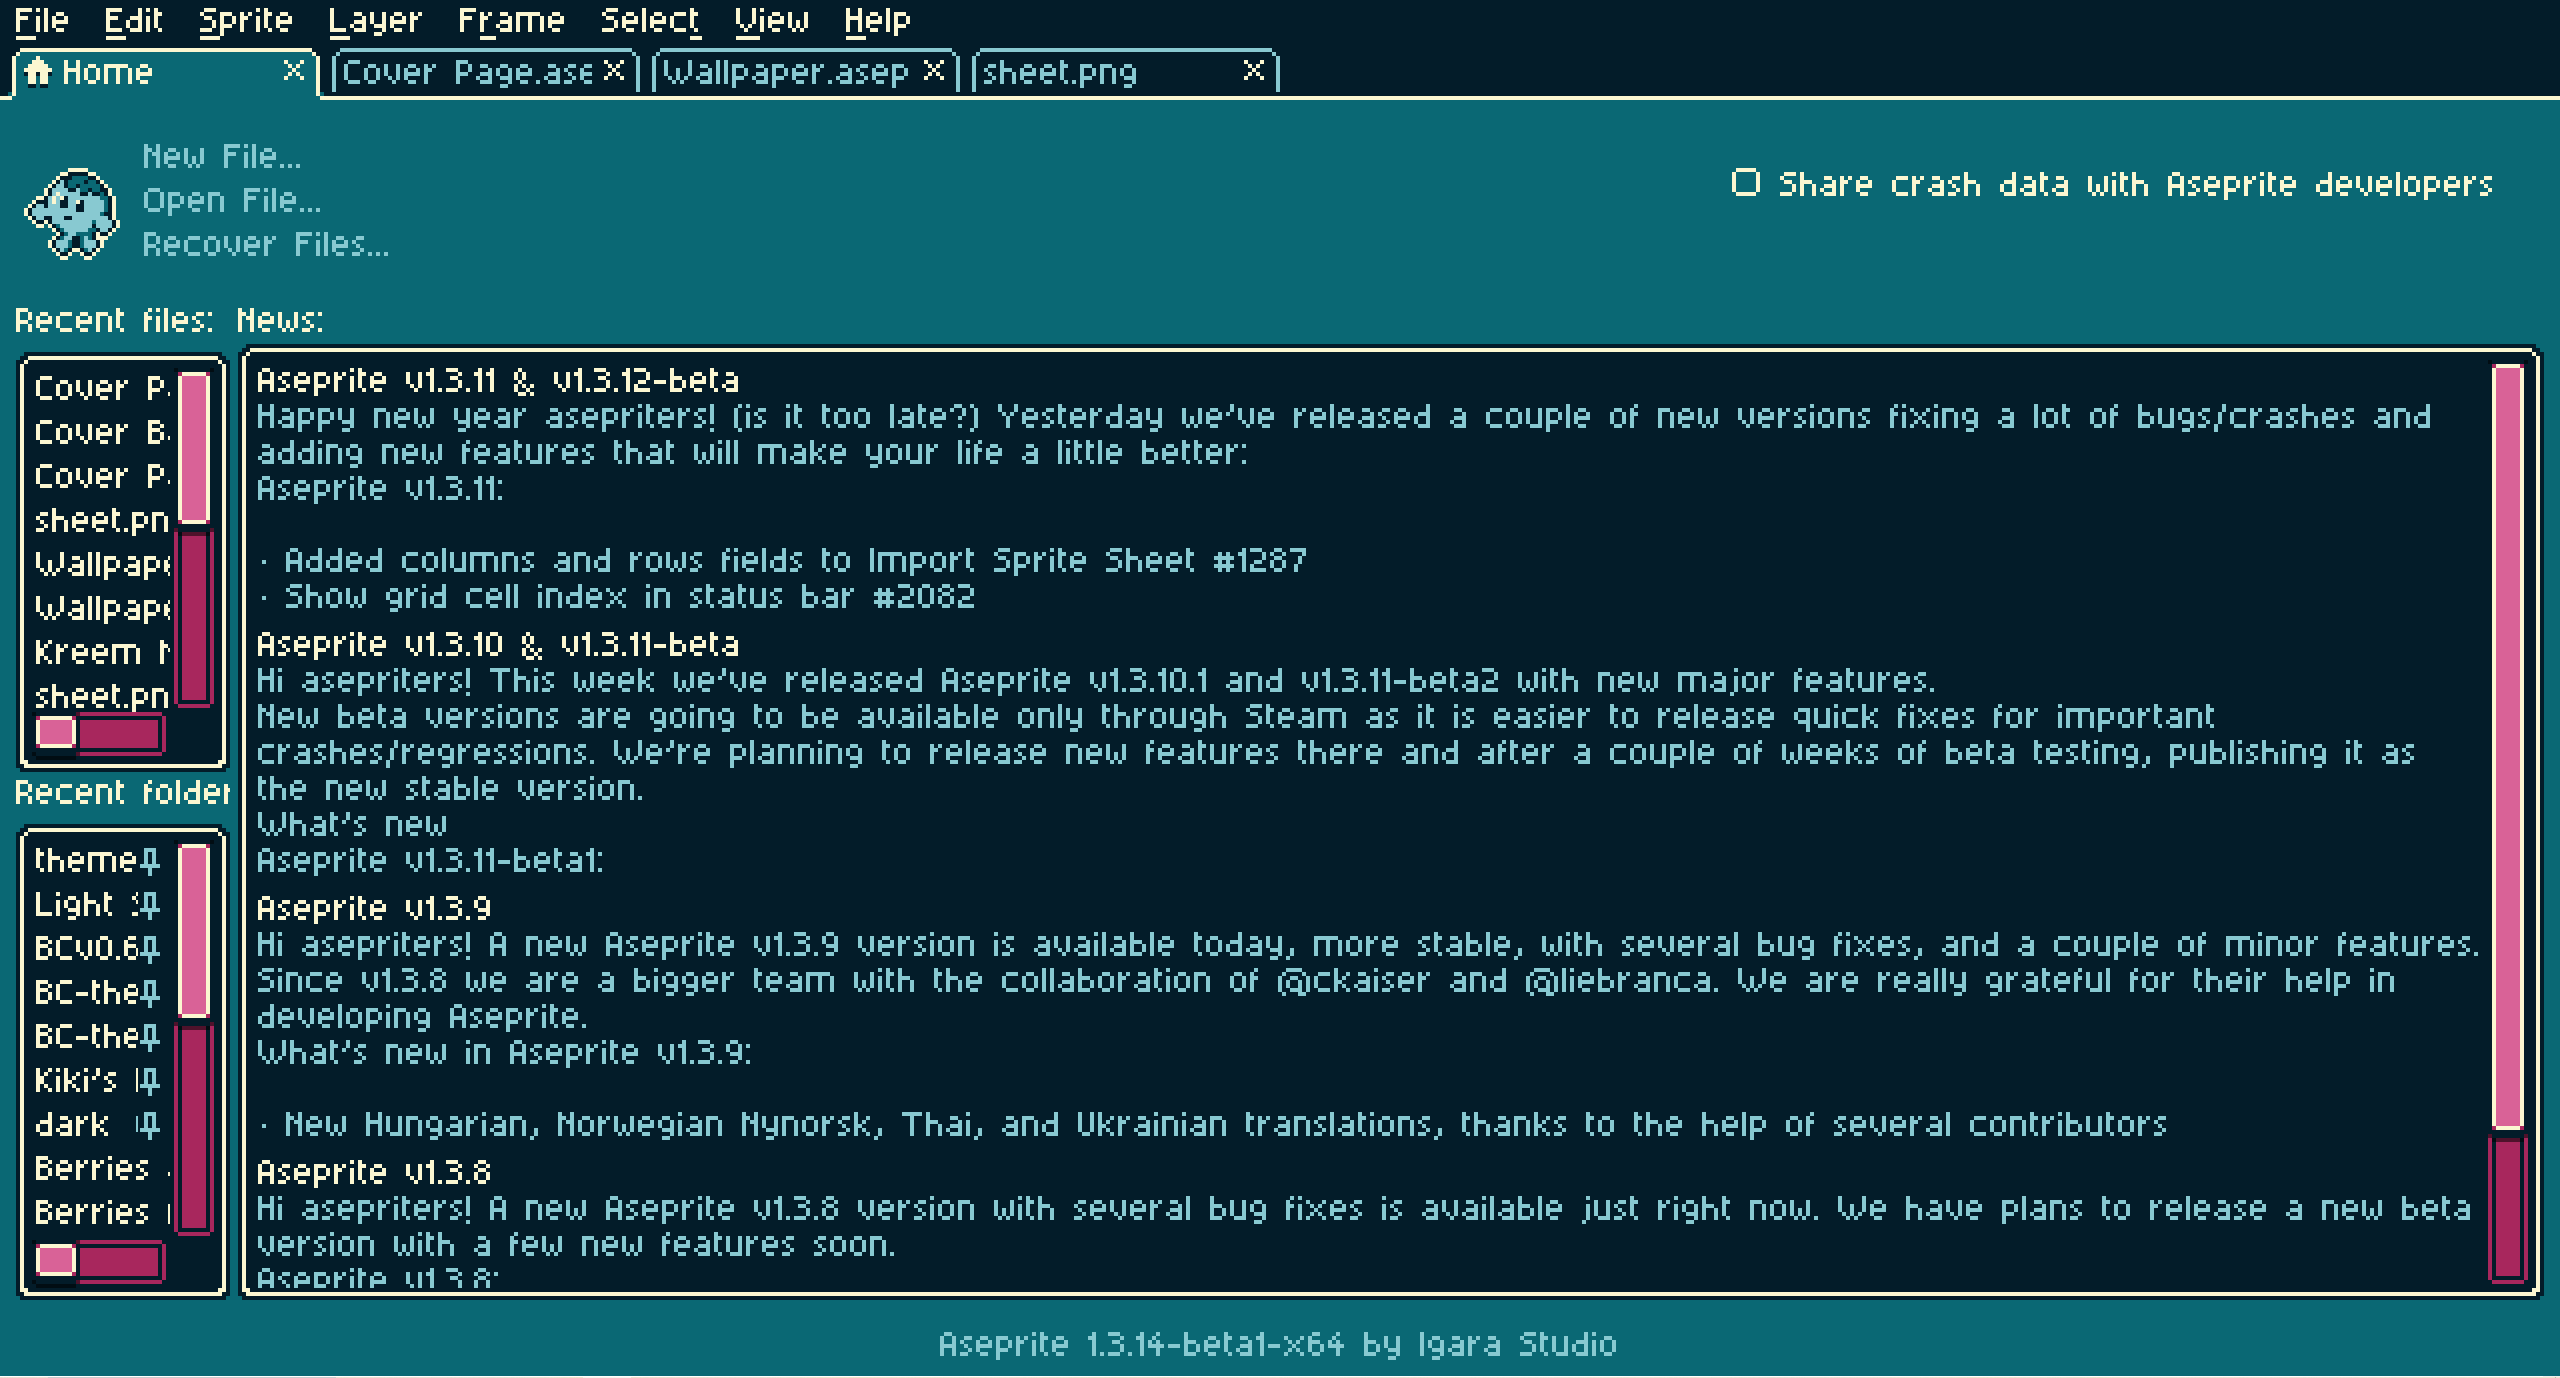Open news 'Aseprite v1.3.11 & v1.3.12-beta'
The width and height of the screenshot is (2560, 1378).
(498, 380)
